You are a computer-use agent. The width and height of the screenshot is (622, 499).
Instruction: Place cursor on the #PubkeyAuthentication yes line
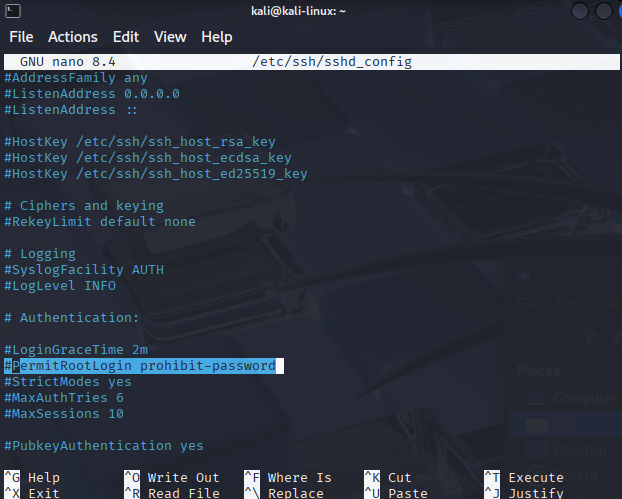point(104,446)
